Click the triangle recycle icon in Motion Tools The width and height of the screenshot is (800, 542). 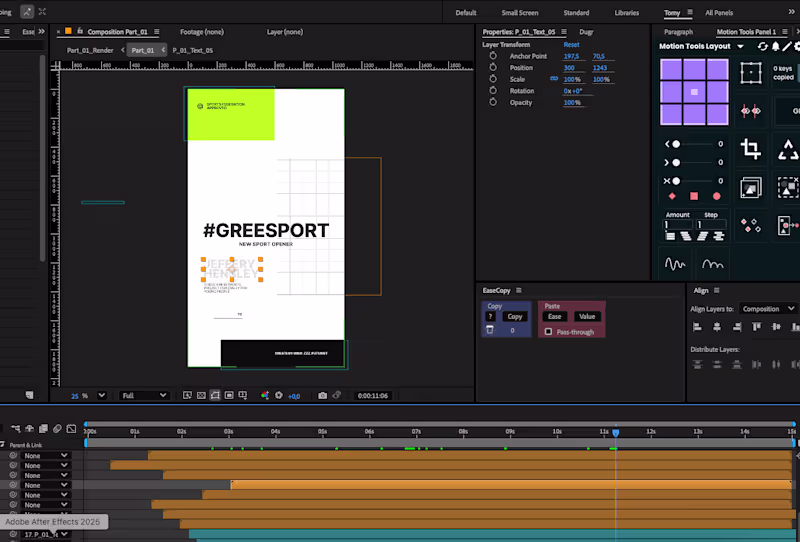pyautogui.click(x=788, y=150)
